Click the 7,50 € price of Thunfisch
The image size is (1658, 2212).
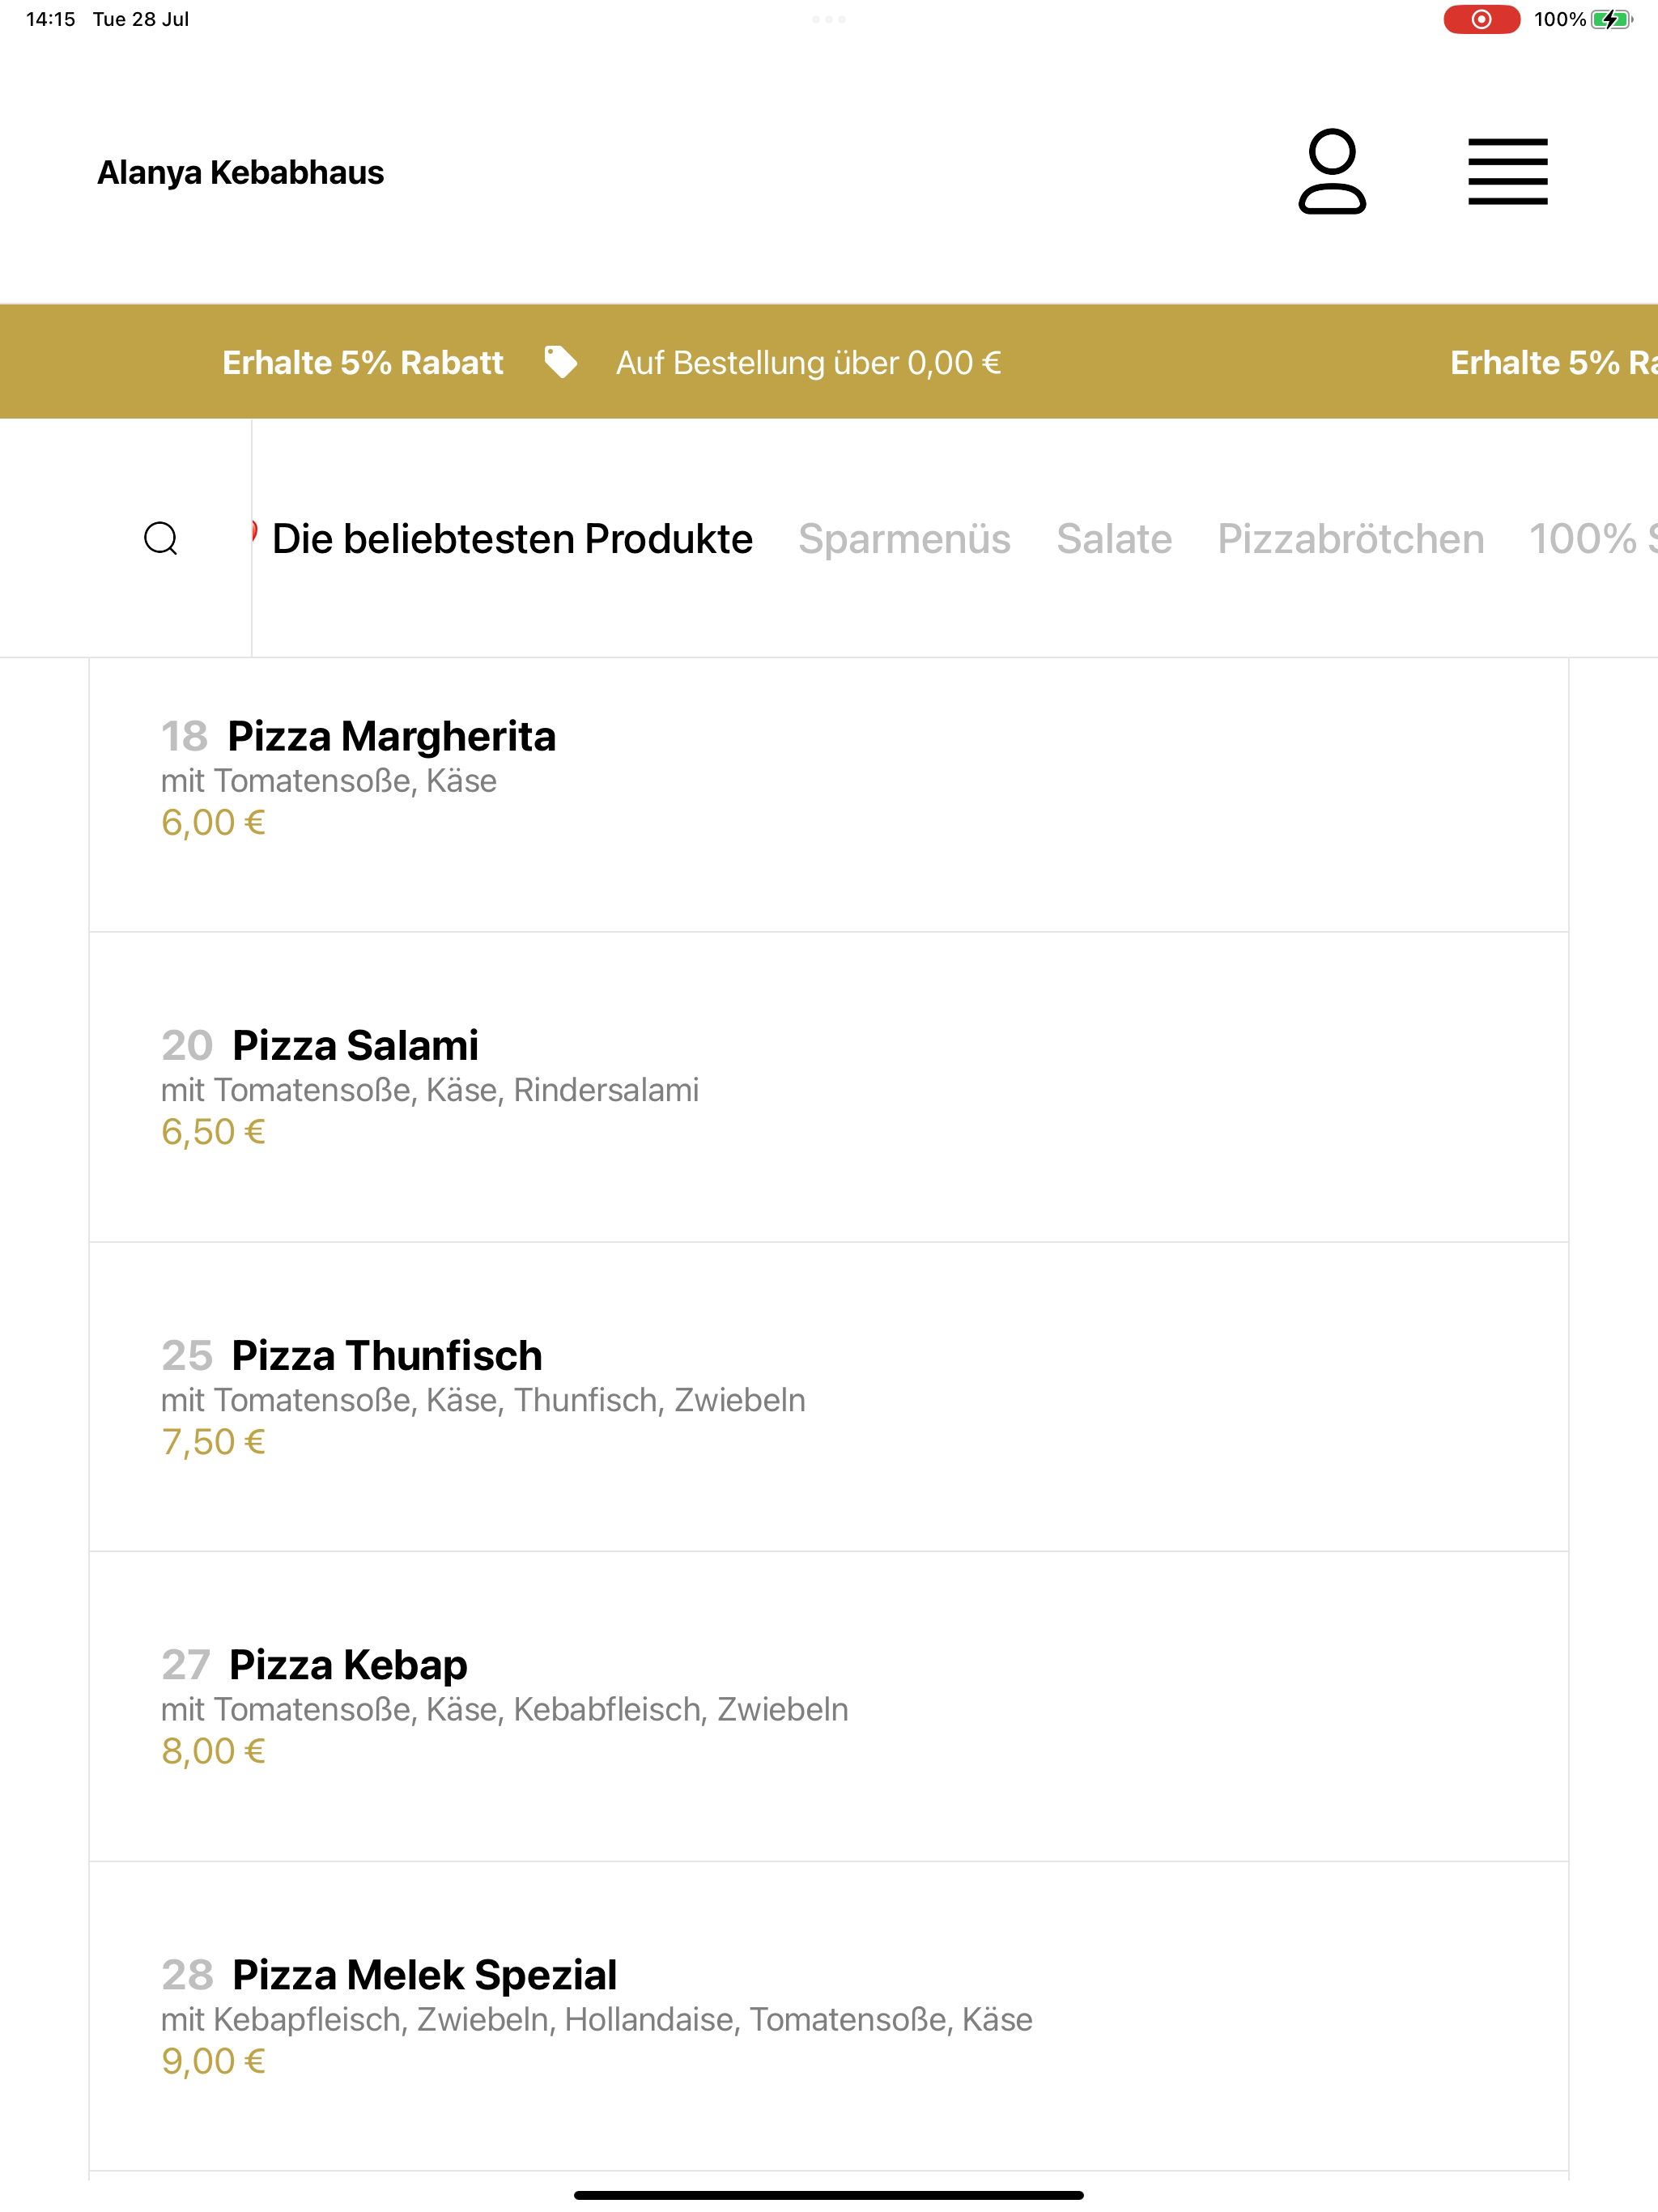[213, 1441]
